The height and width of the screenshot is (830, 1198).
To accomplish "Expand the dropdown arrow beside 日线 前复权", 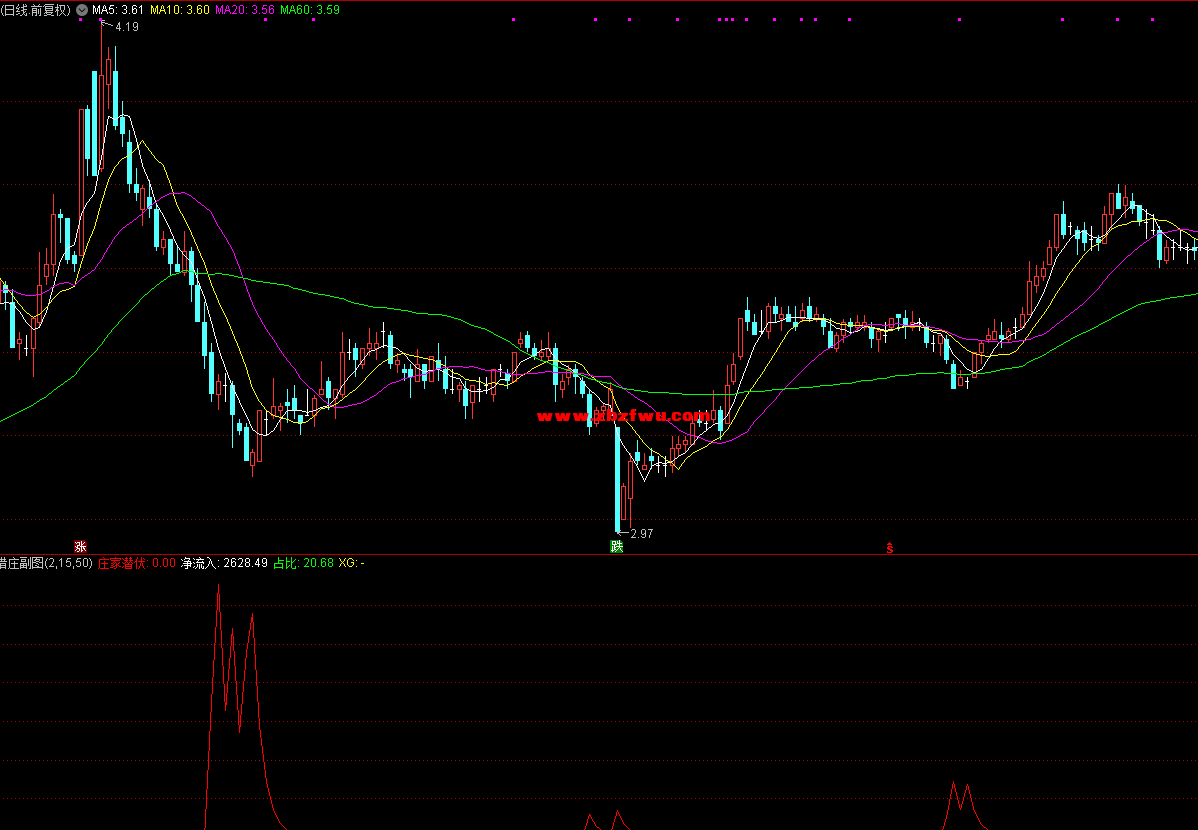I will (81, 10).
